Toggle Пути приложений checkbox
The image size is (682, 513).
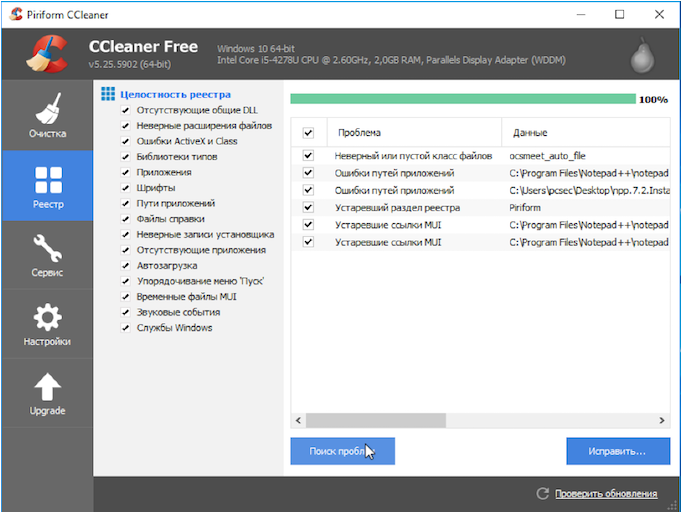pos(126,204)
